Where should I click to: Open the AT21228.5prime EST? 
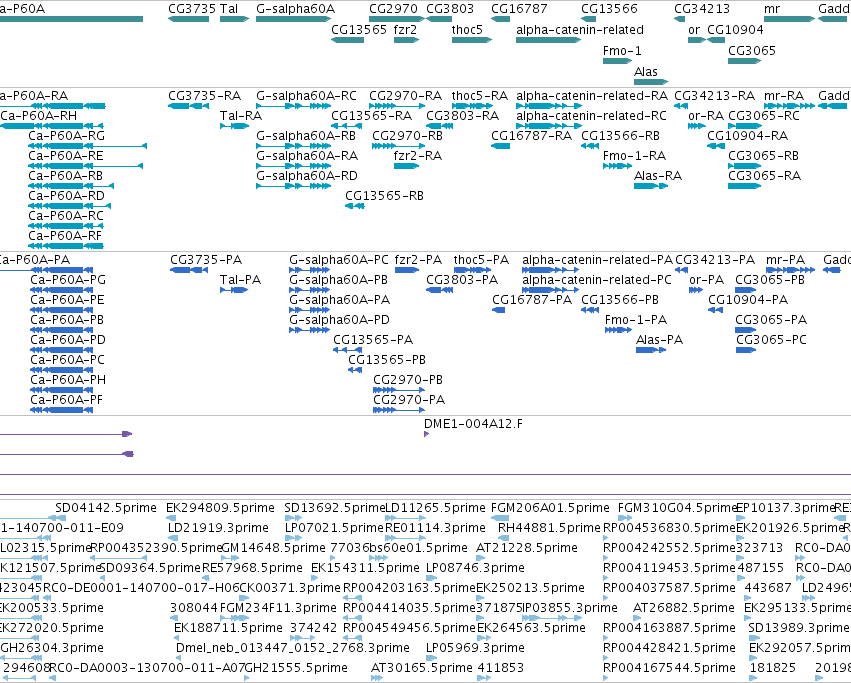coord(480,559)
